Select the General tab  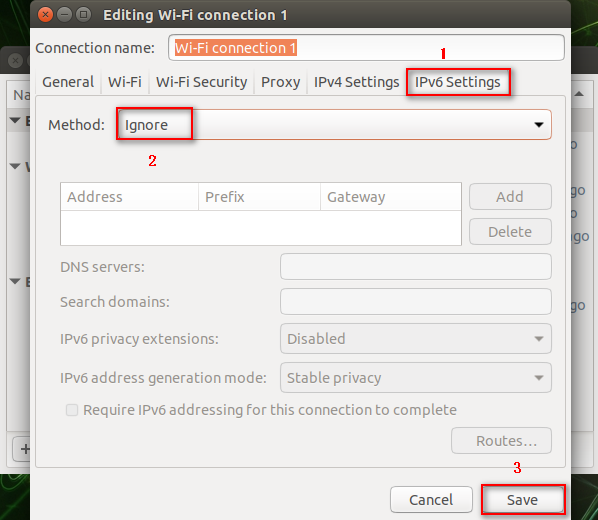[68, 82]
